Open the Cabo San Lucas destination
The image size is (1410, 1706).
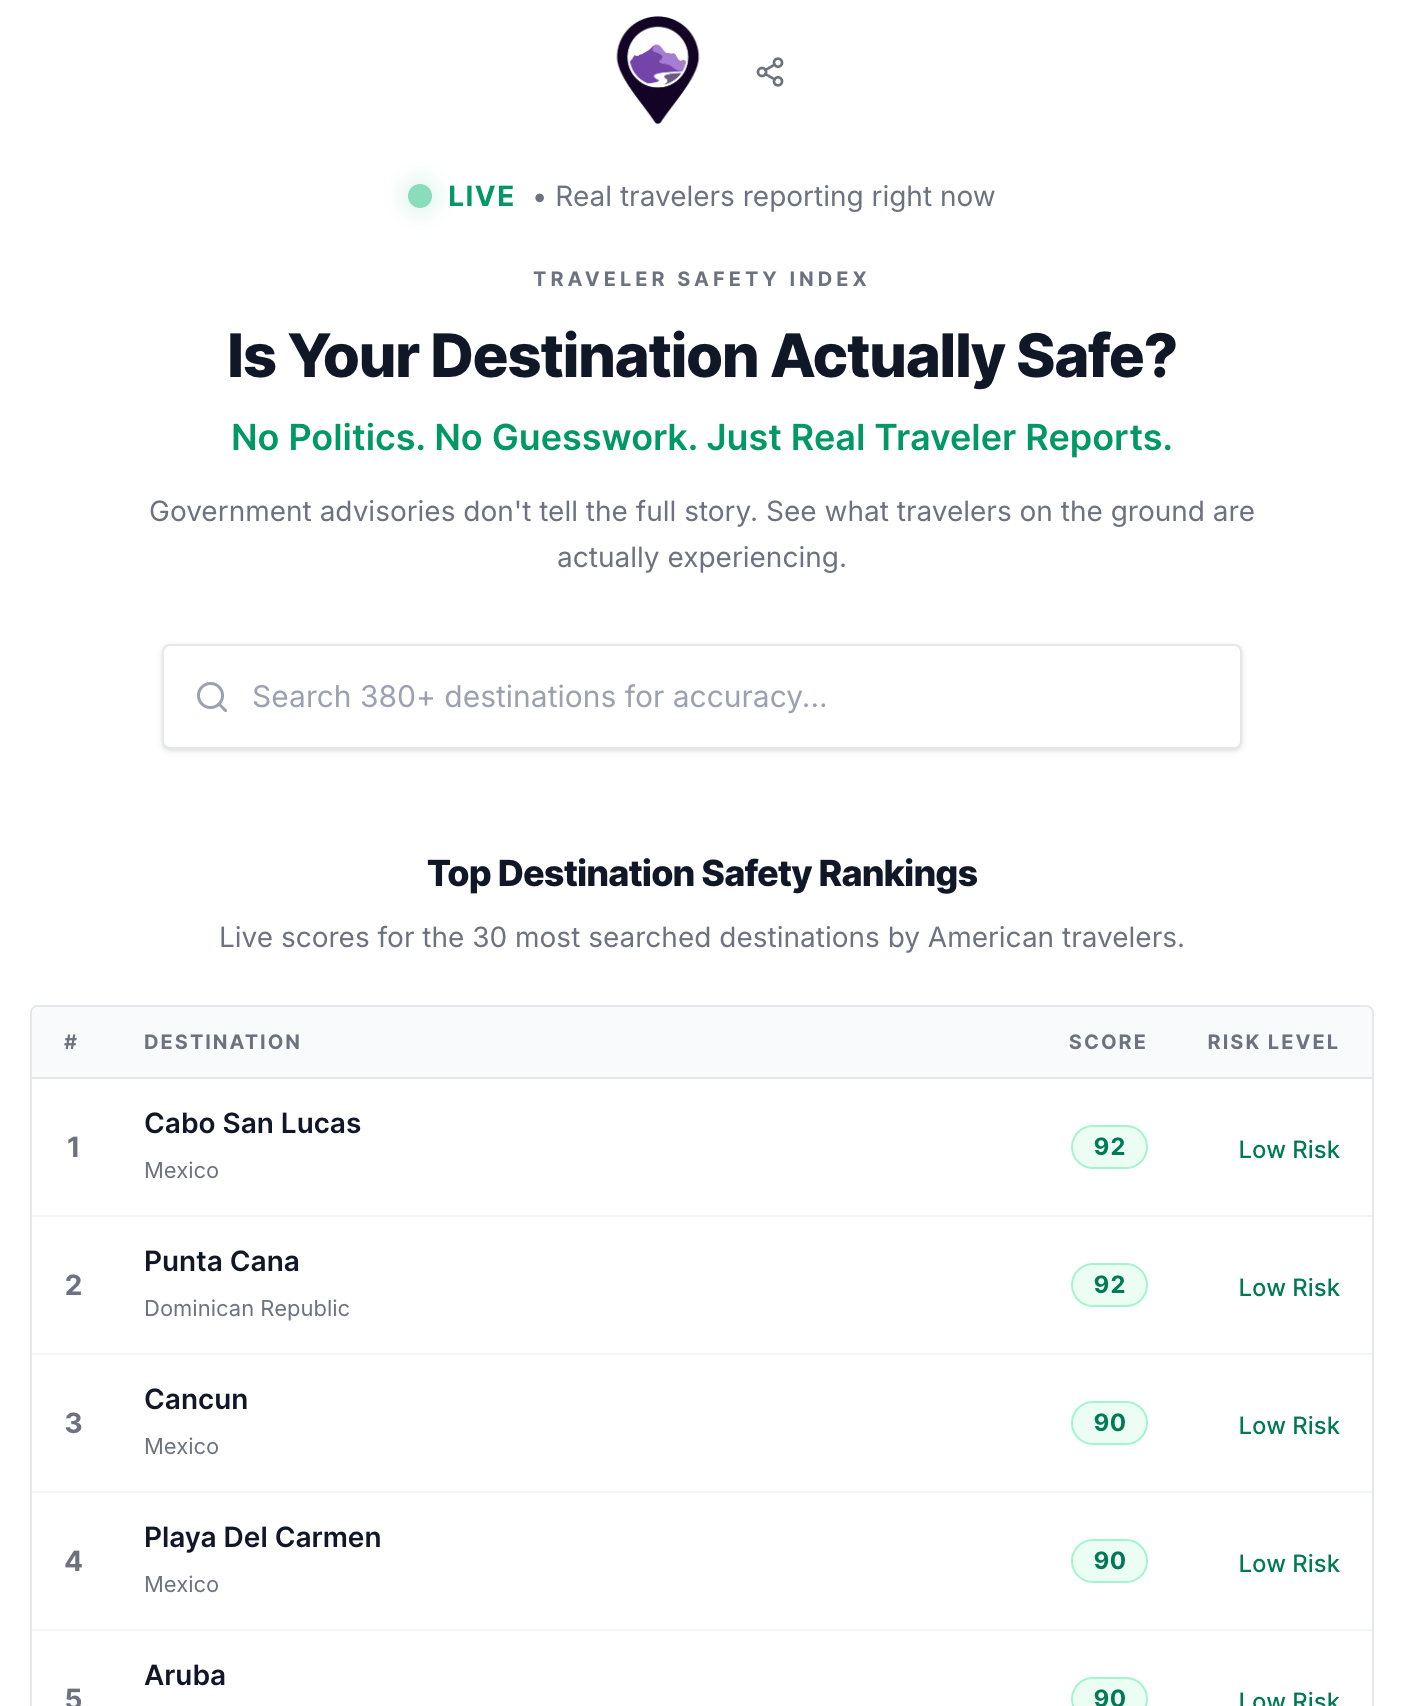click(x=252, y=1124)
